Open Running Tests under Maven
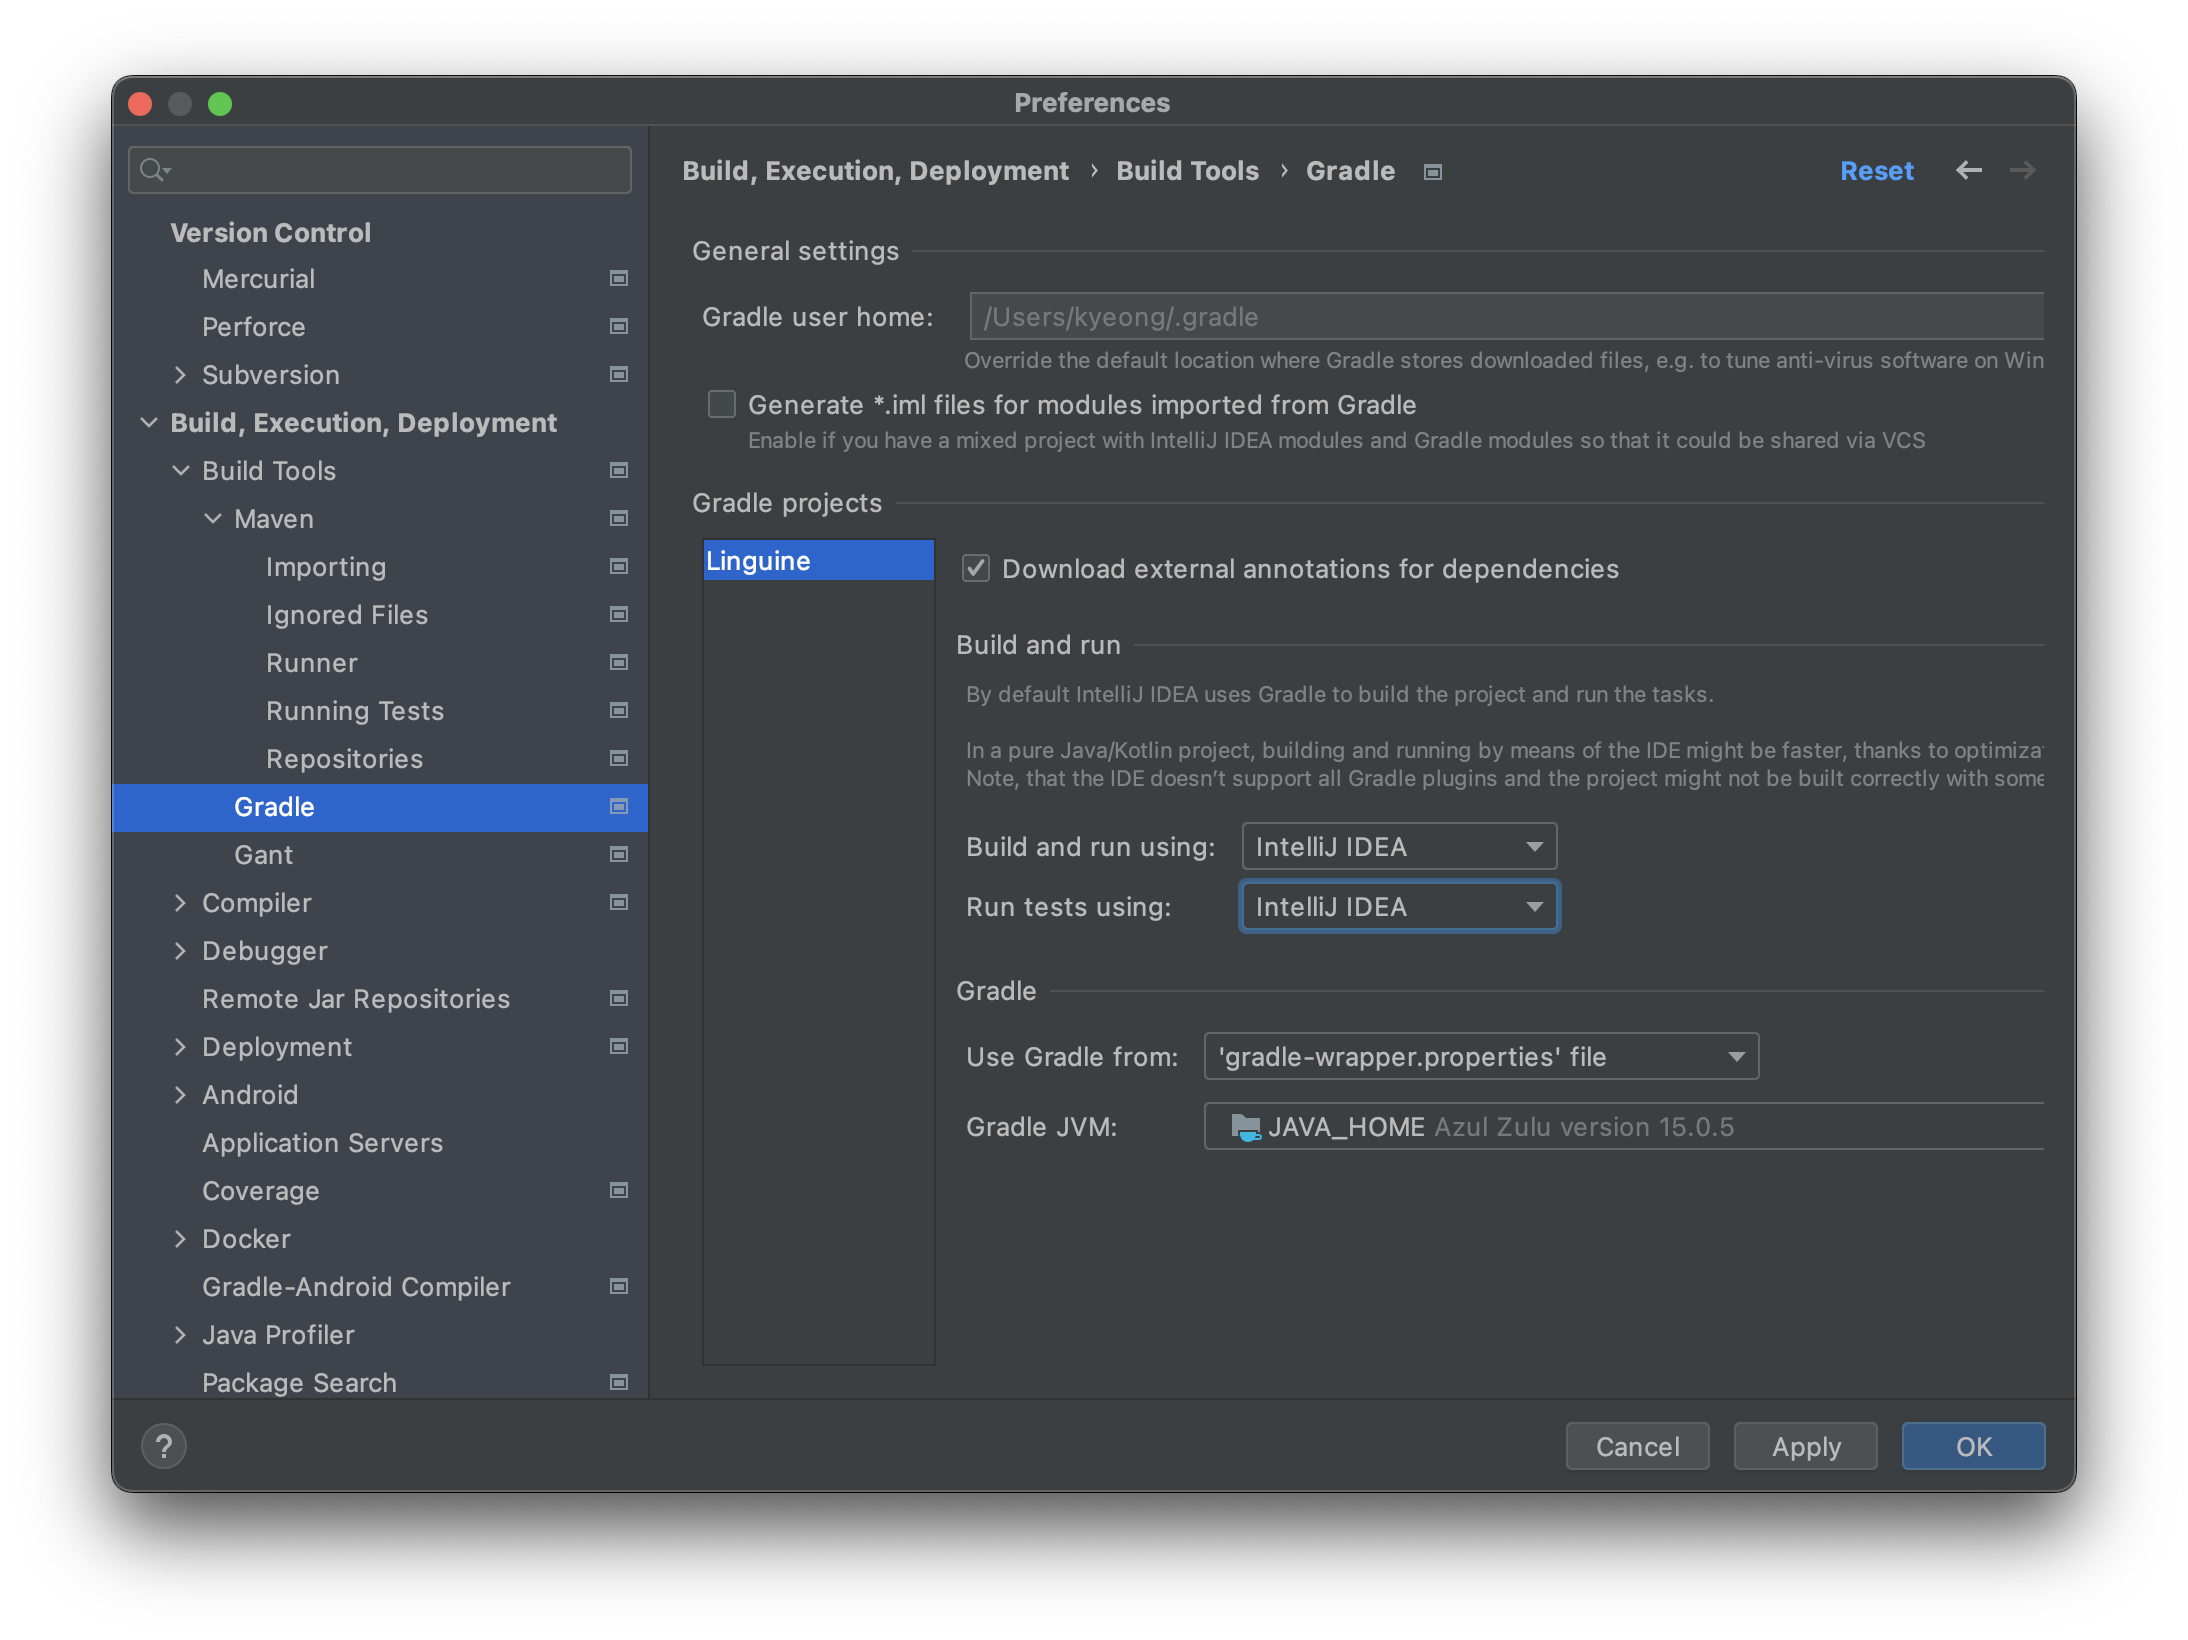This screenshot has width=2188, height=1640. pos(380,711)
